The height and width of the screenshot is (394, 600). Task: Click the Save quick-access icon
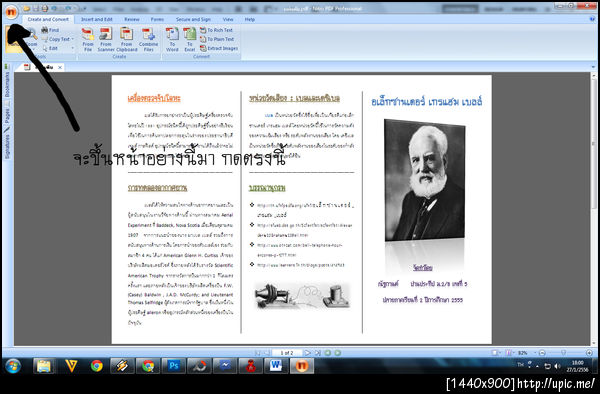(35, 8)
